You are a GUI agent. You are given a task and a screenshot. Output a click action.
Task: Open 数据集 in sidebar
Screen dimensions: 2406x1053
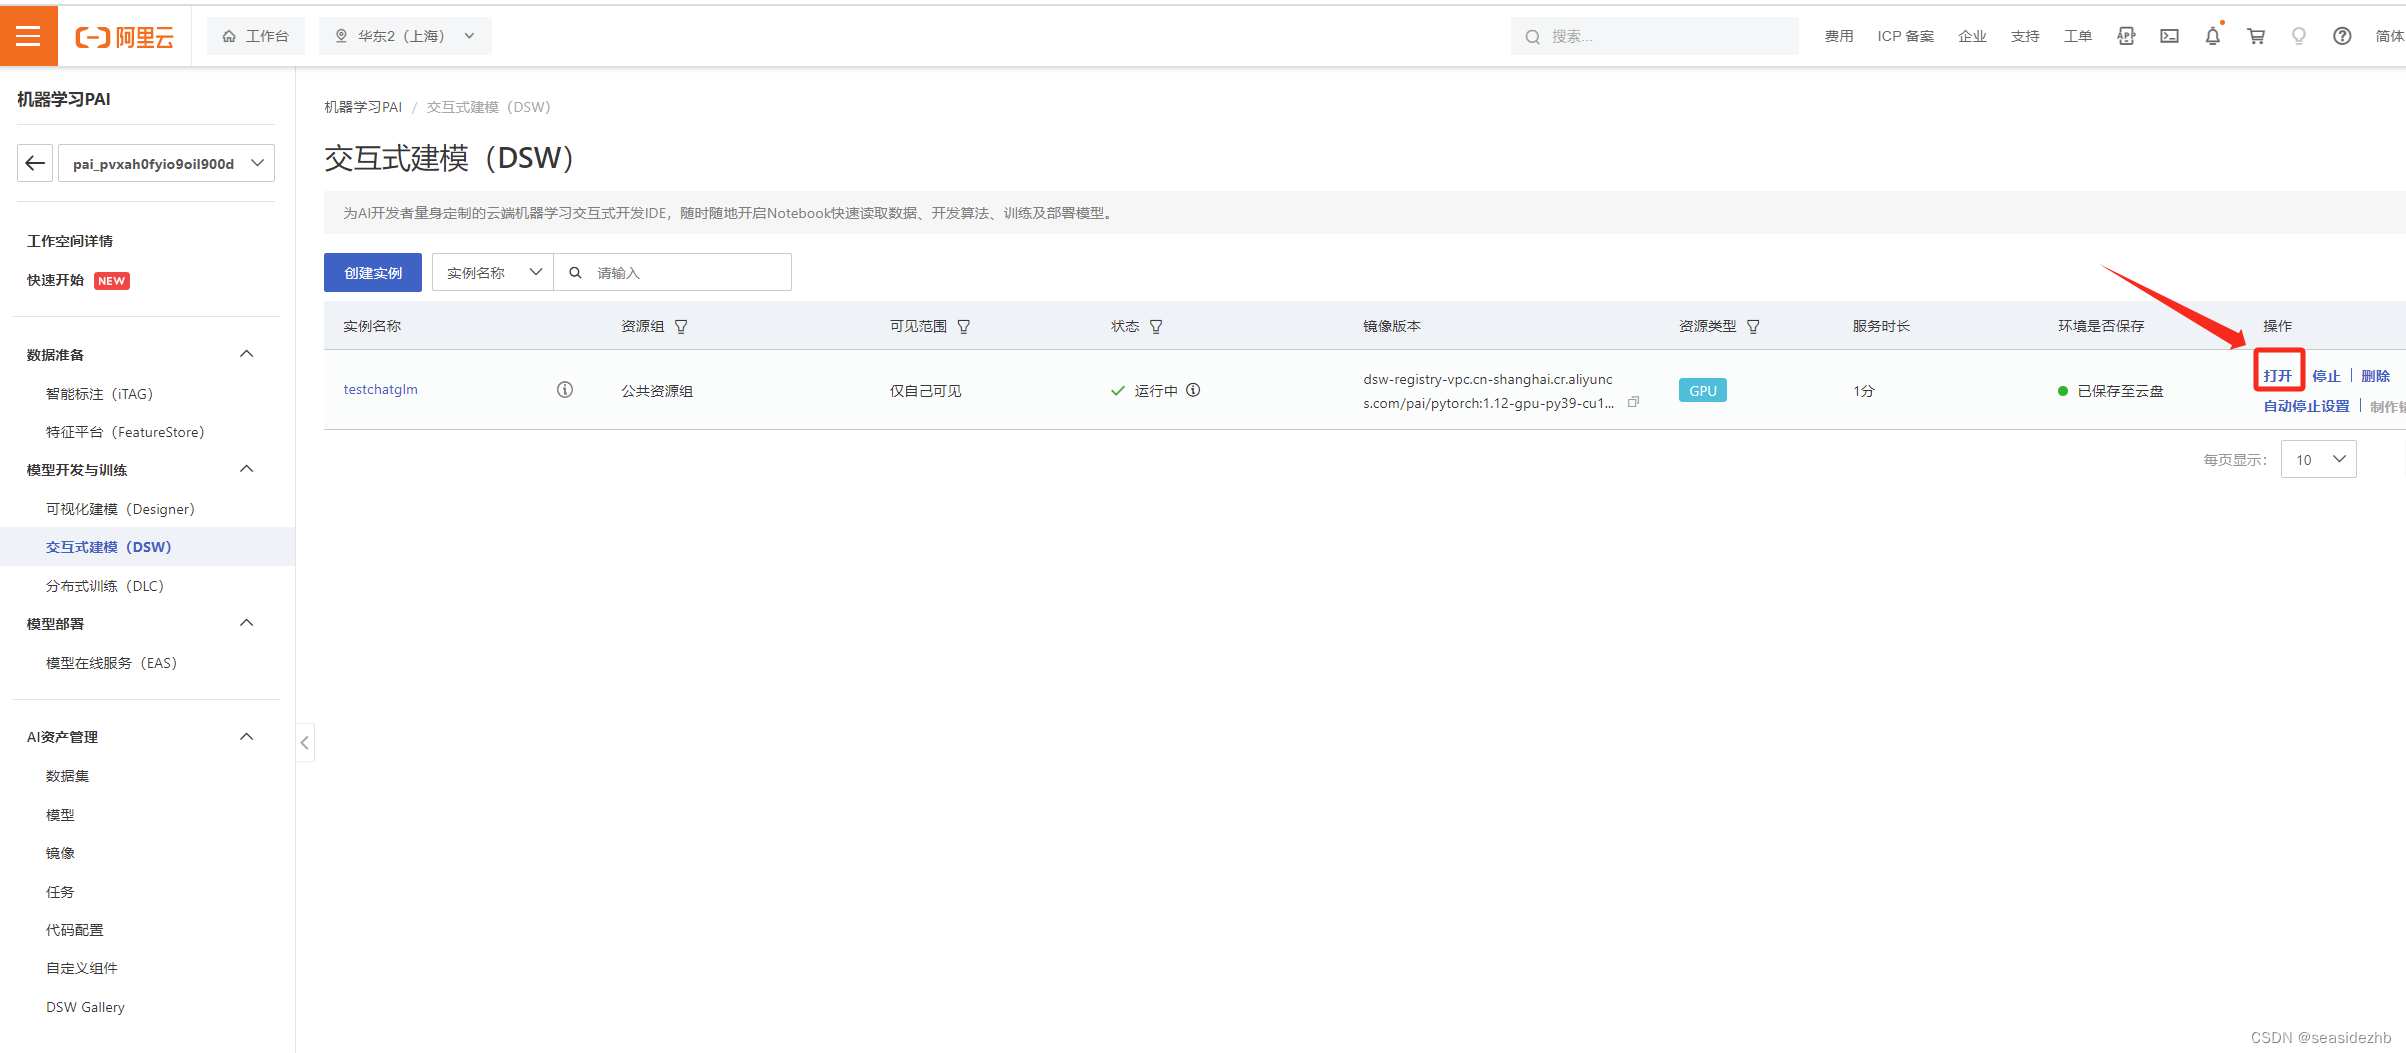coord(67,776)
